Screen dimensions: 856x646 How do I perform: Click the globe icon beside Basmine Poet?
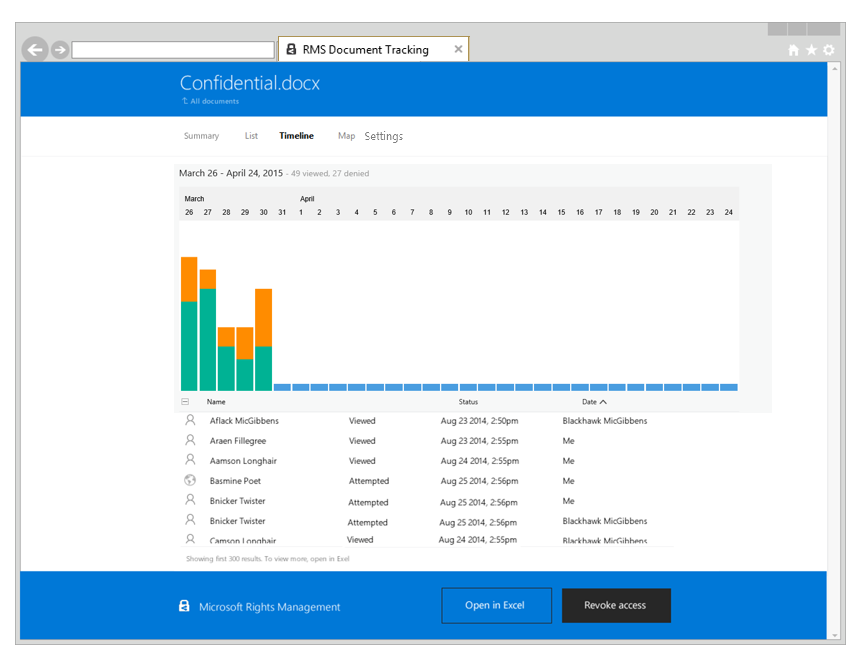[190, 480]
